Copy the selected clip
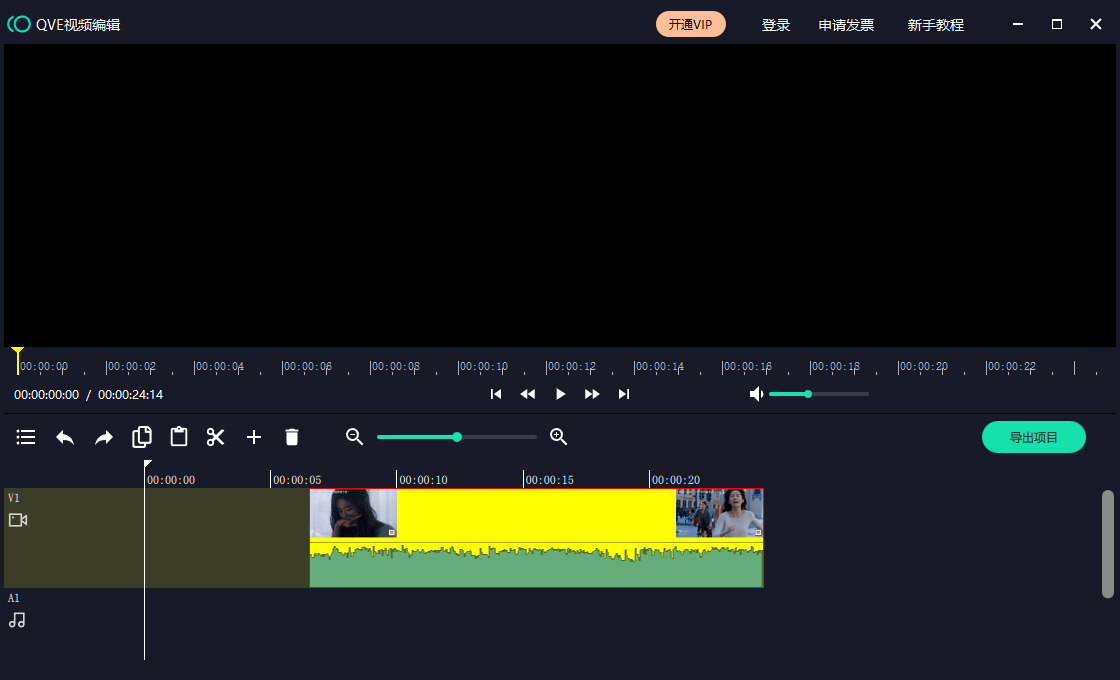 coord(142,437)
